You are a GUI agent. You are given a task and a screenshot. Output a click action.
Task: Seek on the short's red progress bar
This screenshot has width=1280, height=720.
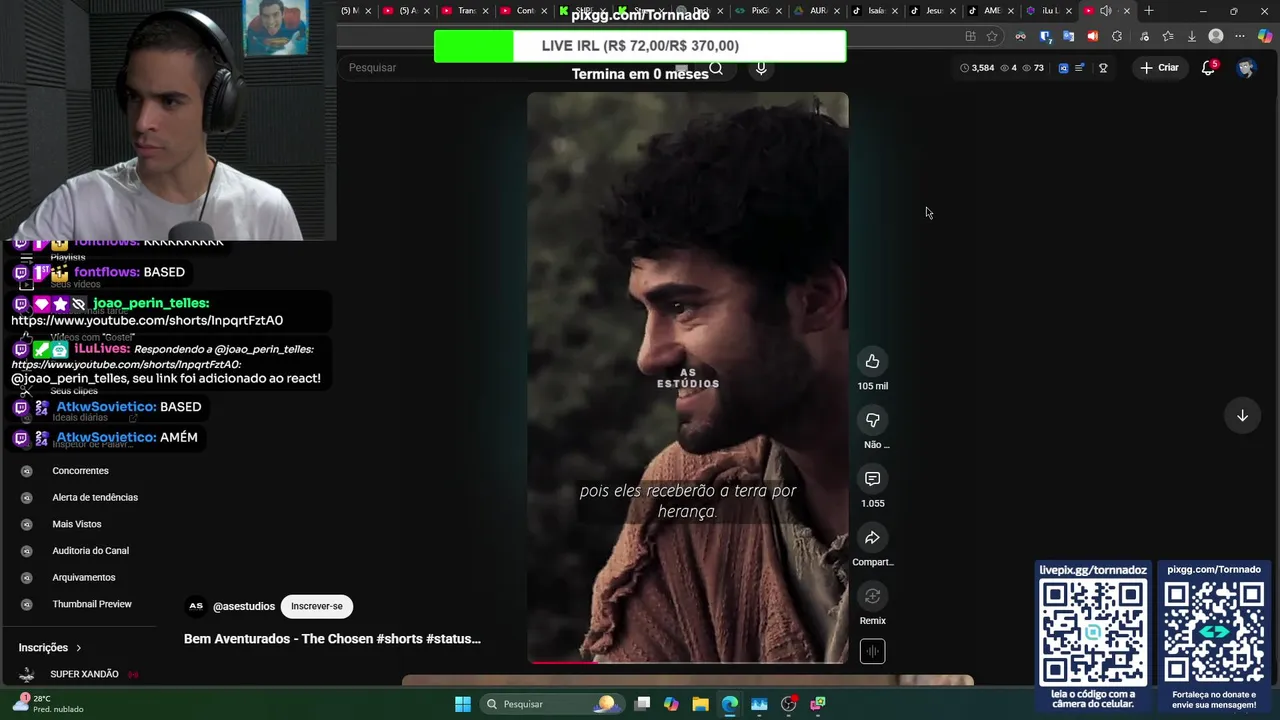(688, 661)
